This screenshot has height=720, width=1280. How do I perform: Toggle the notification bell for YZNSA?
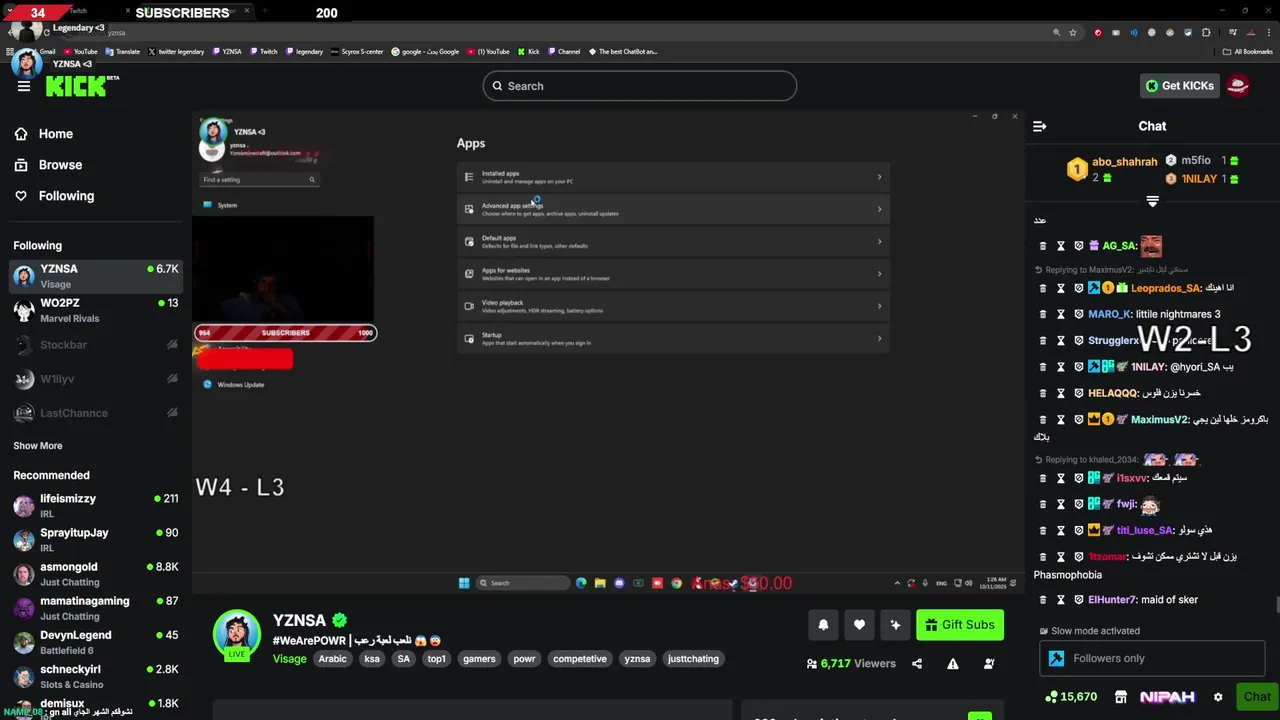[823, 625]
